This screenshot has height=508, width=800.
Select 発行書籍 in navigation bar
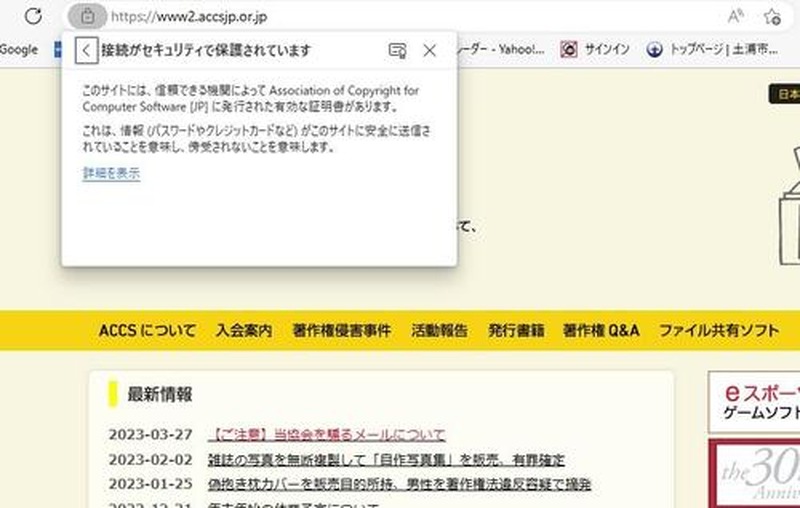[516, 331]
